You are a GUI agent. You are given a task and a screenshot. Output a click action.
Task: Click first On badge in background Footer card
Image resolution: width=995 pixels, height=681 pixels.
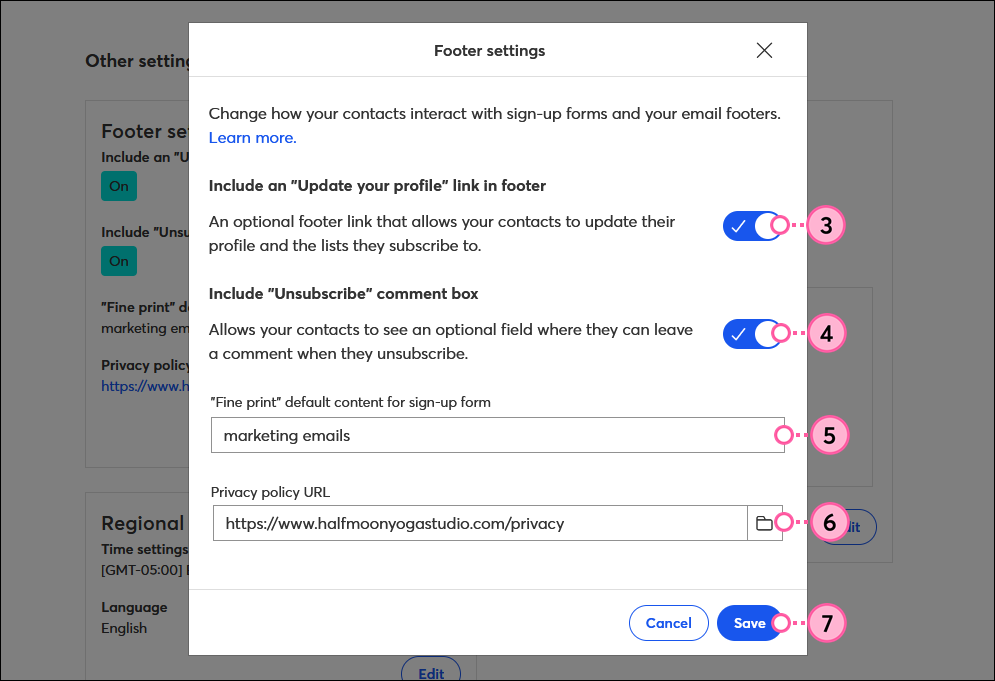[119, 186]
